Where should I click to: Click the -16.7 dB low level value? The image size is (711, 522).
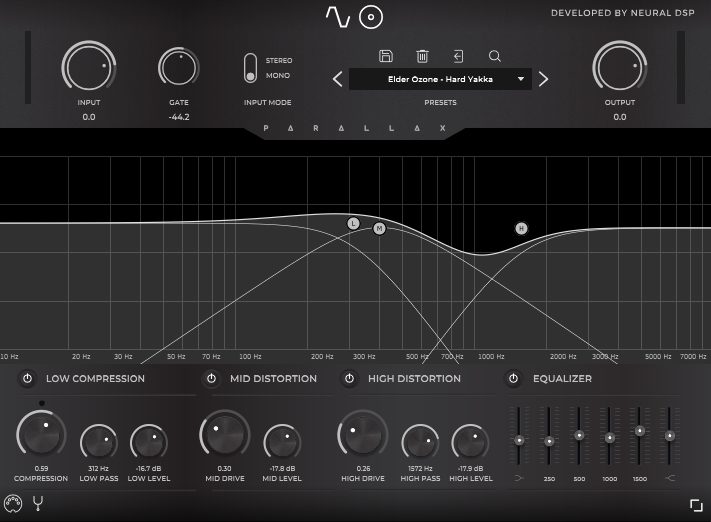click(x=149, y=468)
